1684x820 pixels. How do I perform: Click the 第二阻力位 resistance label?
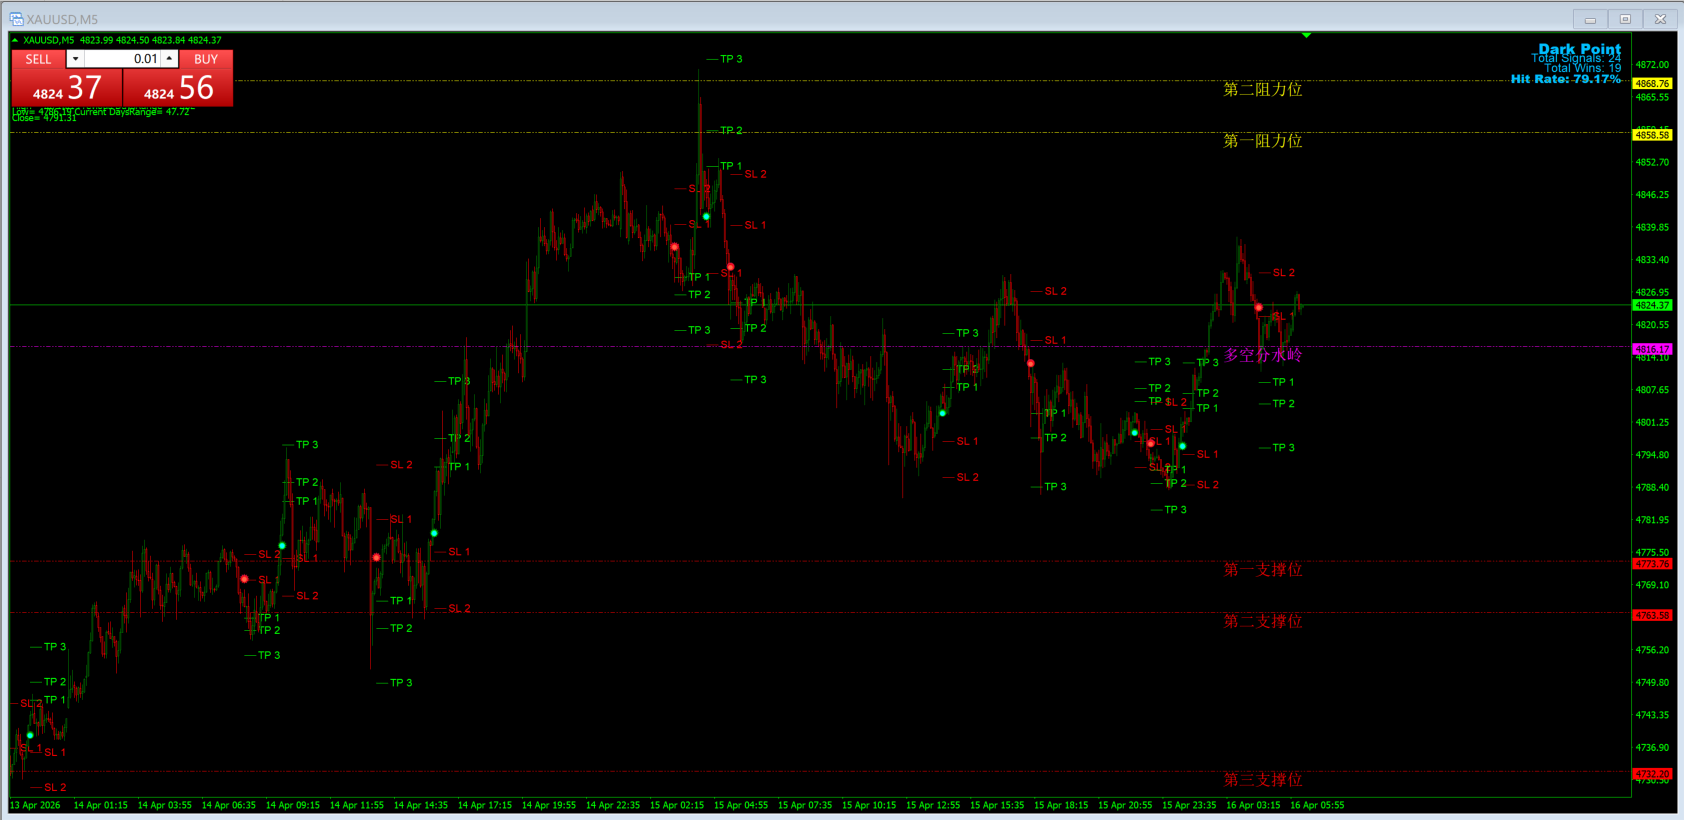point(1263,89)
